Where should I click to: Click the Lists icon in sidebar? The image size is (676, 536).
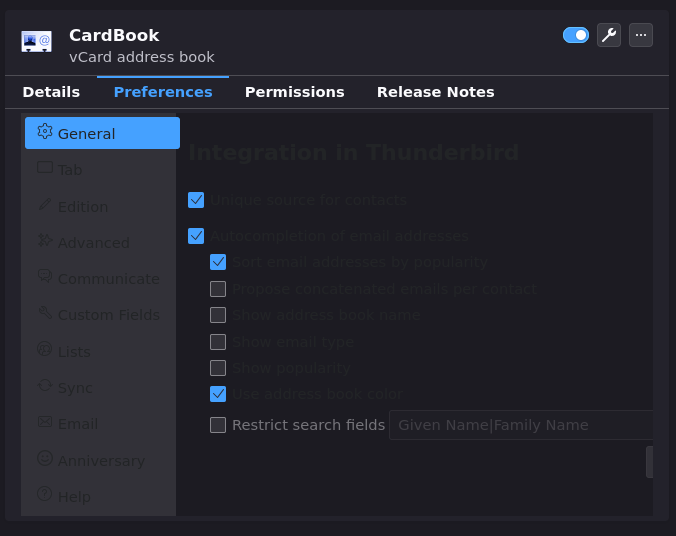(x=44, y=350)
